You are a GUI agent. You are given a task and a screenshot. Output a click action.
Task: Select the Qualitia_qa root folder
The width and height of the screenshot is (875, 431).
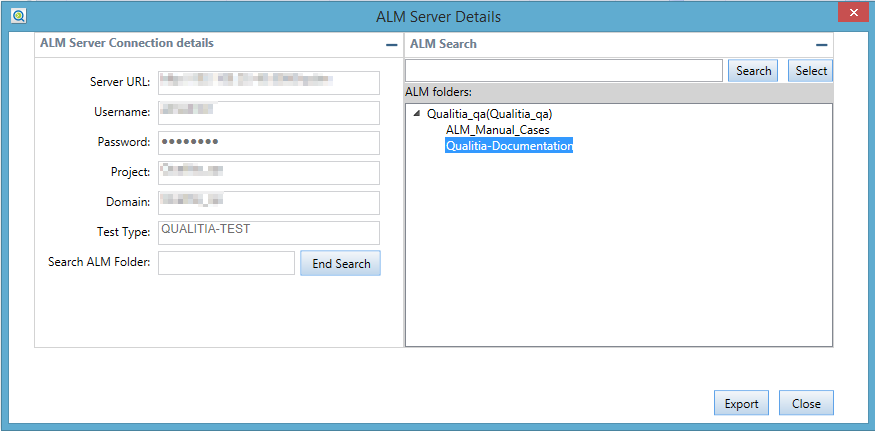(x=490, y=114)
